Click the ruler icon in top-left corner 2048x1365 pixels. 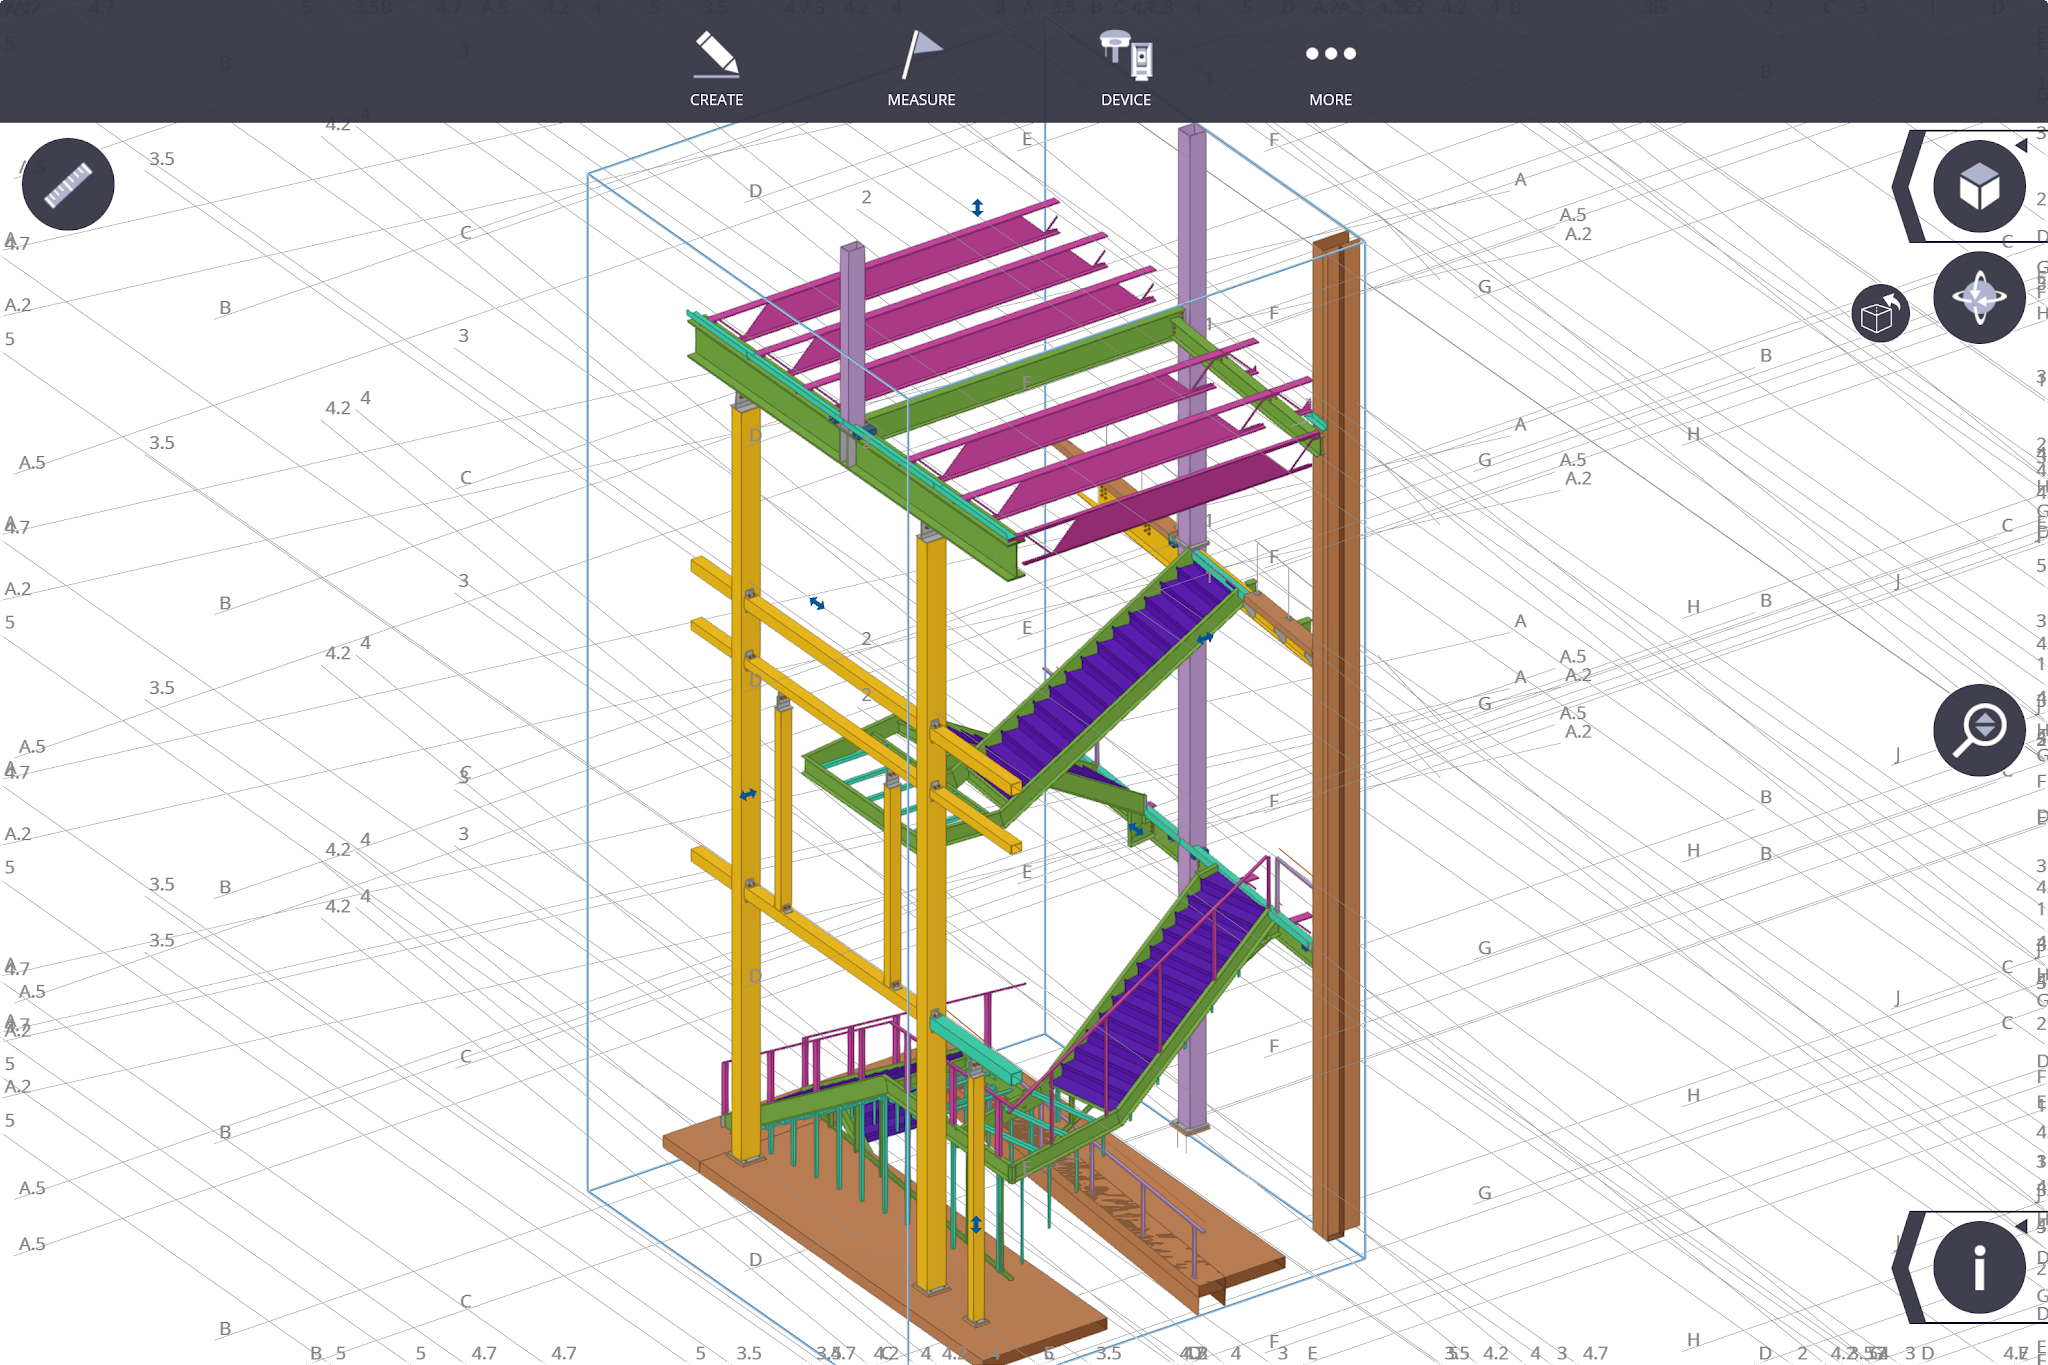[x=67, y=183]
